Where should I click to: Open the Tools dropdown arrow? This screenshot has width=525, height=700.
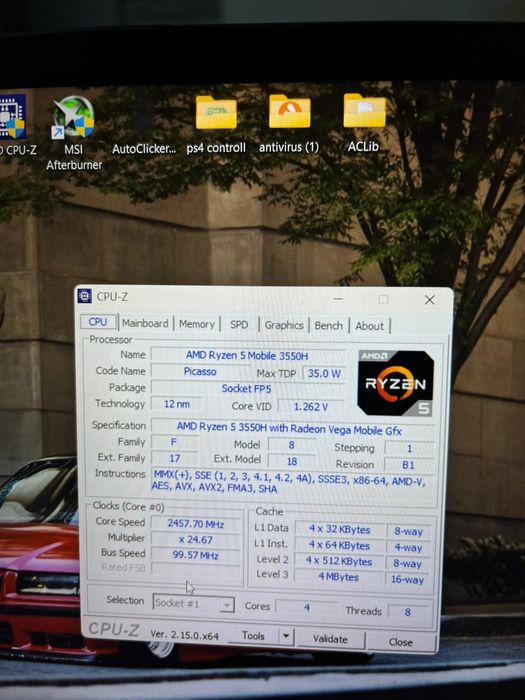(286, 636)
